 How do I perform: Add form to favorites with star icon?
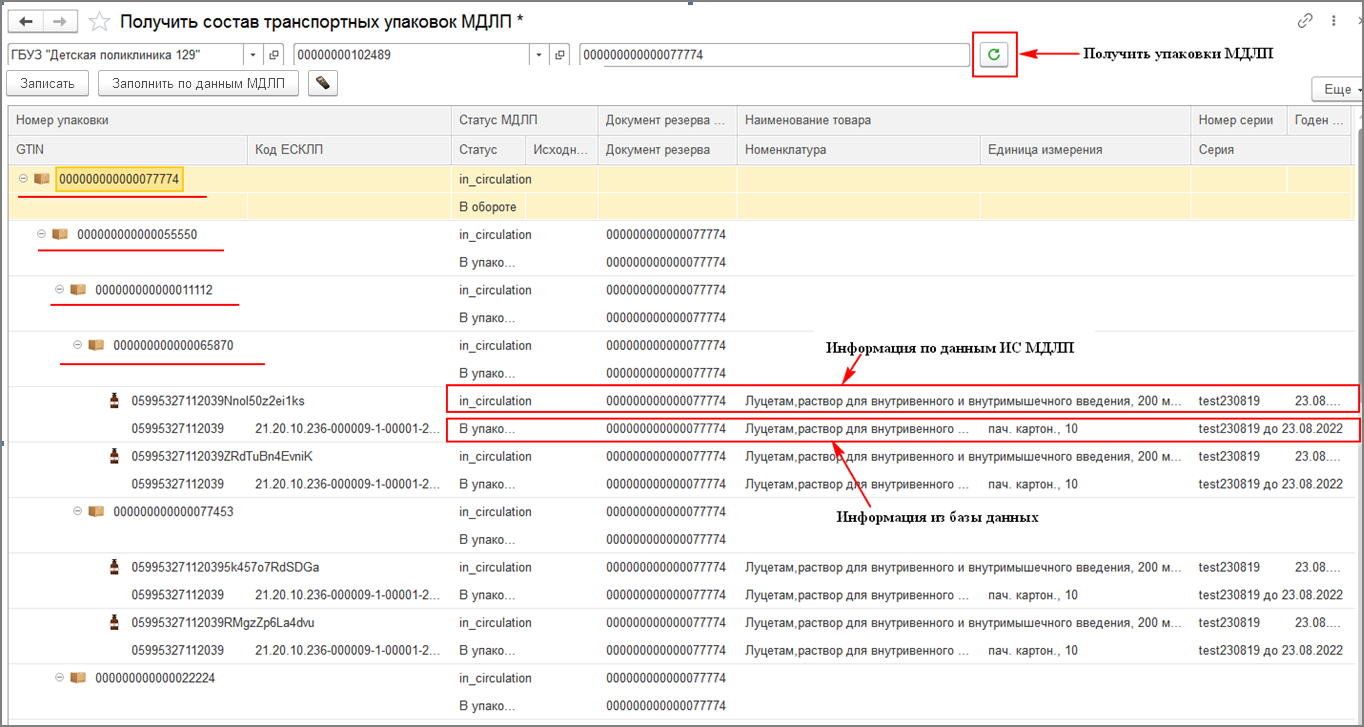(x=99, y=21)
